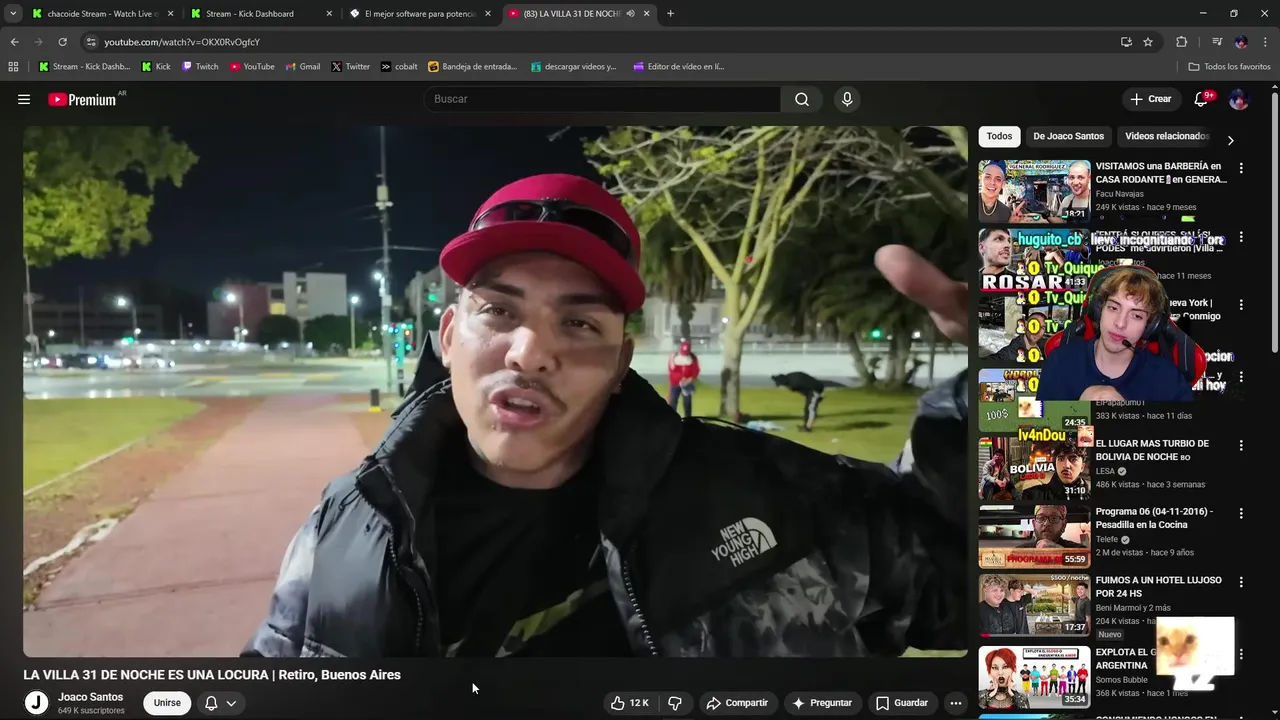Mute the LA VILLA 31 tab audio icon

pos(631,14)
